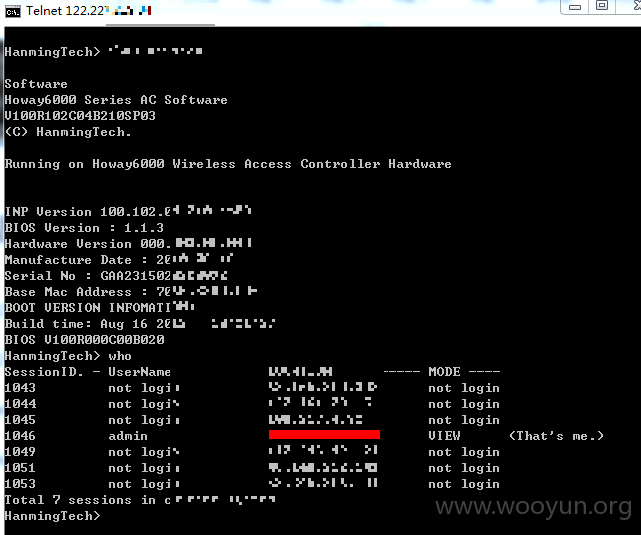Click session ID 1044
Image resolution: width=641 pixels, height=535 pixels.
[20, 404]
